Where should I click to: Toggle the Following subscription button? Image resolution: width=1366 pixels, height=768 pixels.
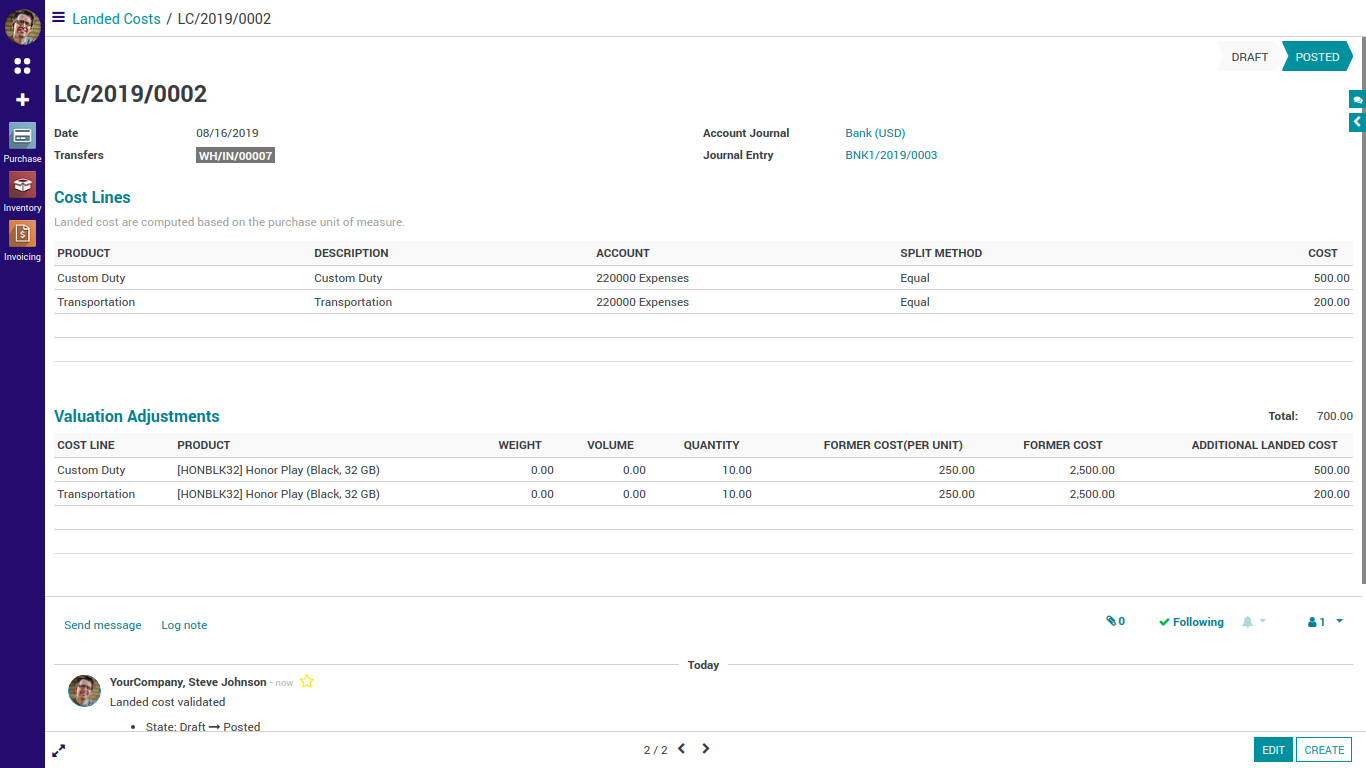[1191, 622]
